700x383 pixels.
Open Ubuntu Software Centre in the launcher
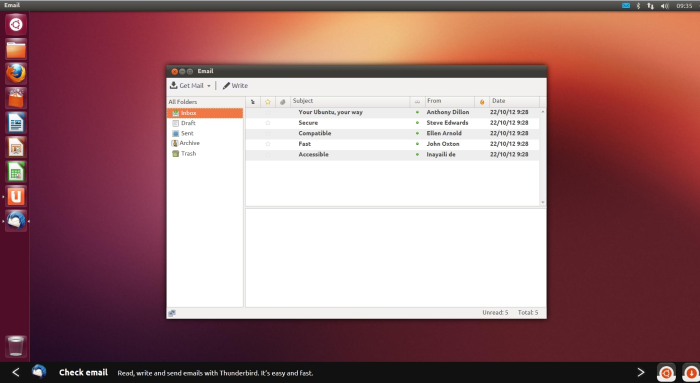click(x=16, y=98)
